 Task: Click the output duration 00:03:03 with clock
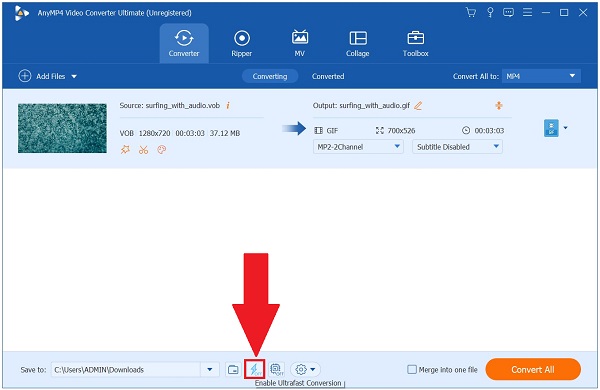483,131
